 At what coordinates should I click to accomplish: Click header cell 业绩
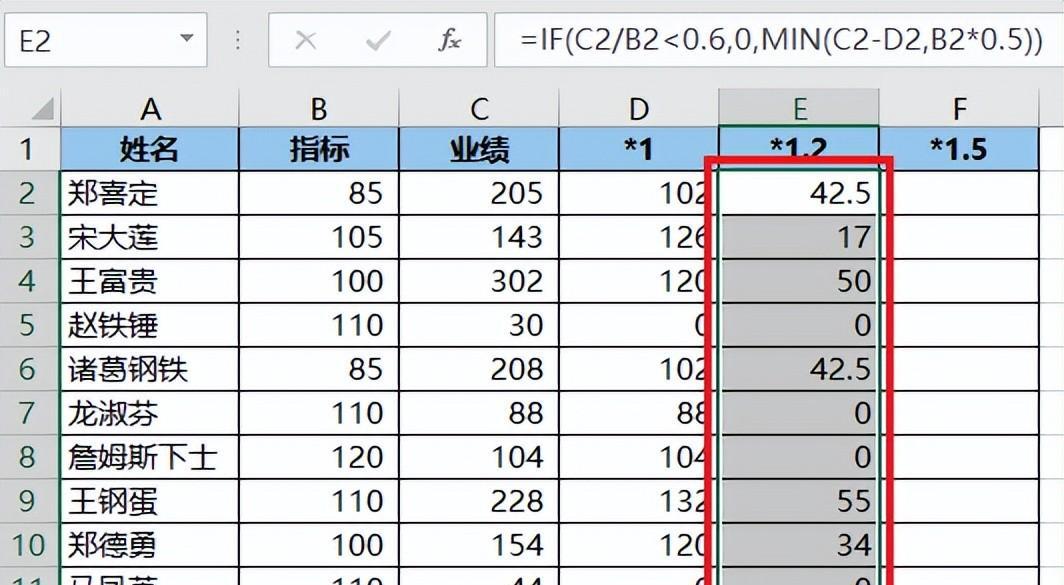(x=479, y=149)
